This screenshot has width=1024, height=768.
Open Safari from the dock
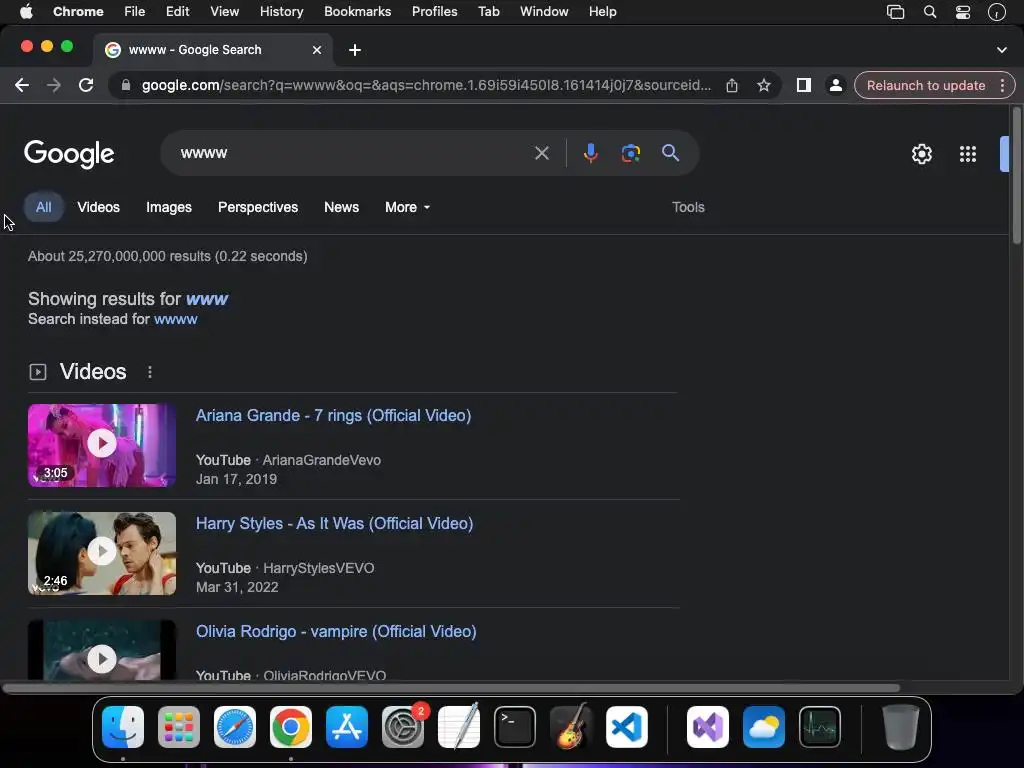(x=235, y=727)
